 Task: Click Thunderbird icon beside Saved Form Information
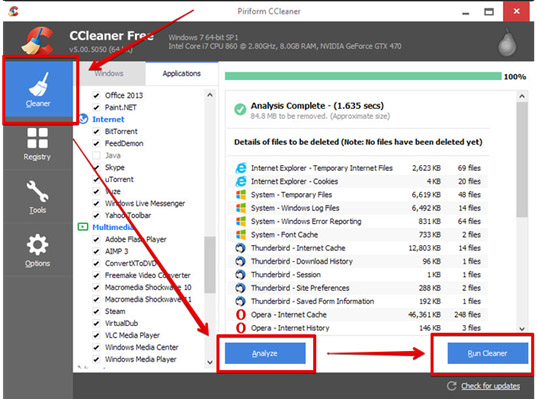241,301
